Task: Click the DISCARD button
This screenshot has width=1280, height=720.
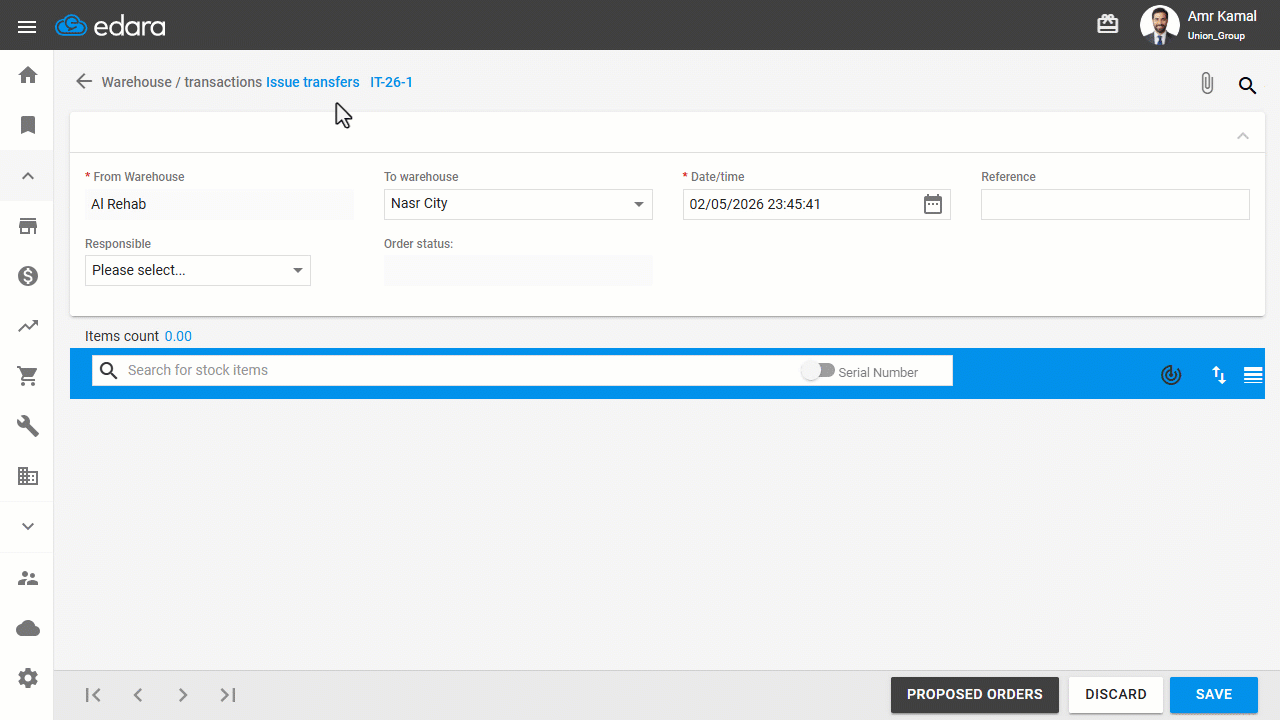Action: [x=1116, y=695]
